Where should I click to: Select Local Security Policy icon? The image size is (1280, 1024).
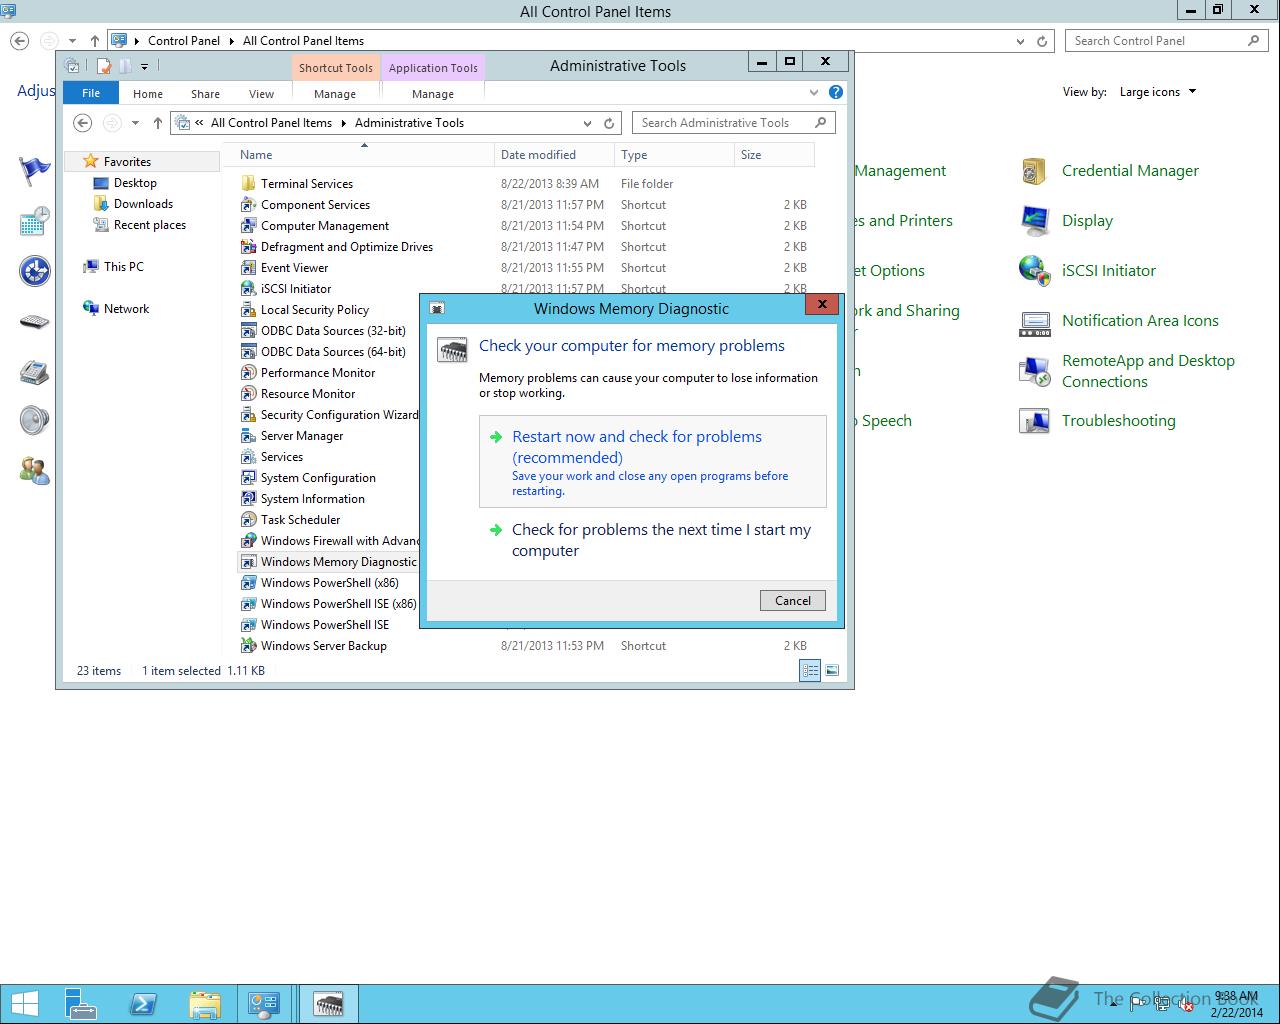(248, 310)
